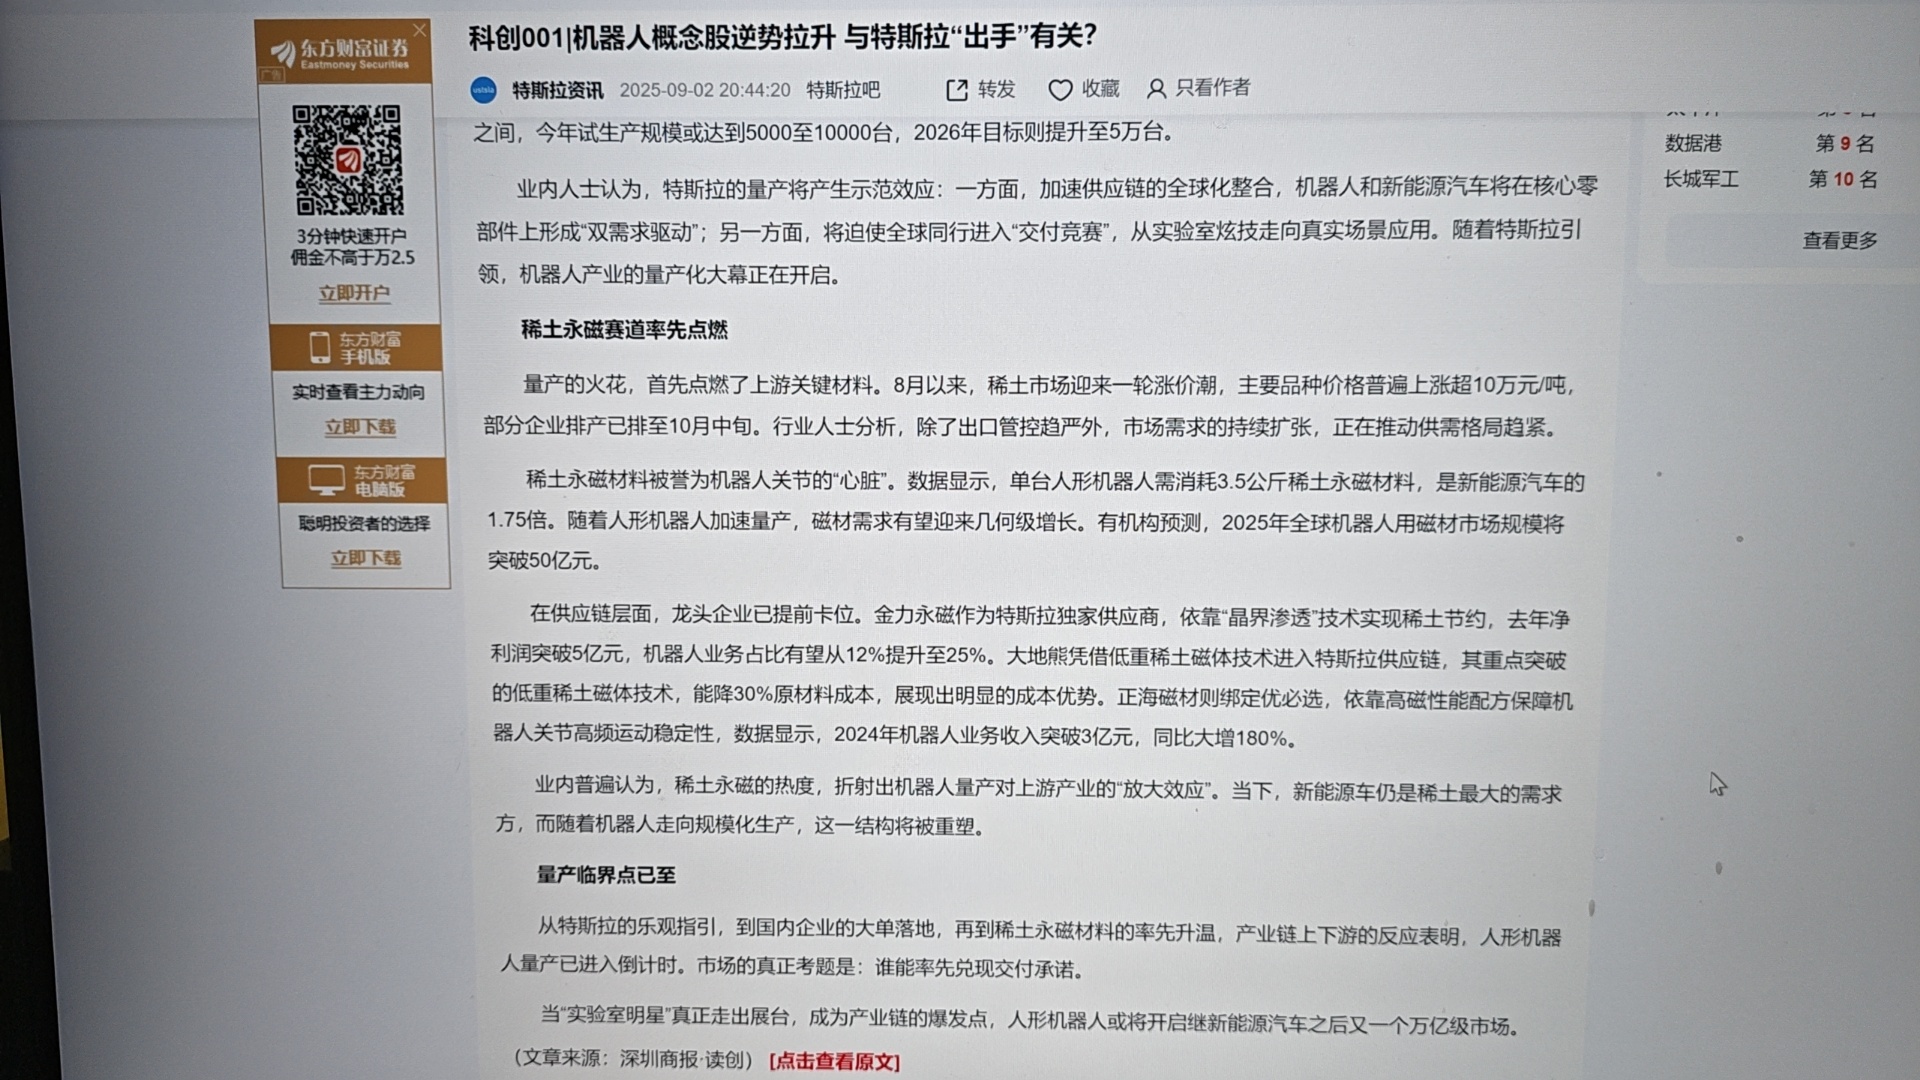The width and height of the screenshot is (1920, 1080).
Task: Click the 东方财富电脑版 monitor icon
Action: point(326,480)
